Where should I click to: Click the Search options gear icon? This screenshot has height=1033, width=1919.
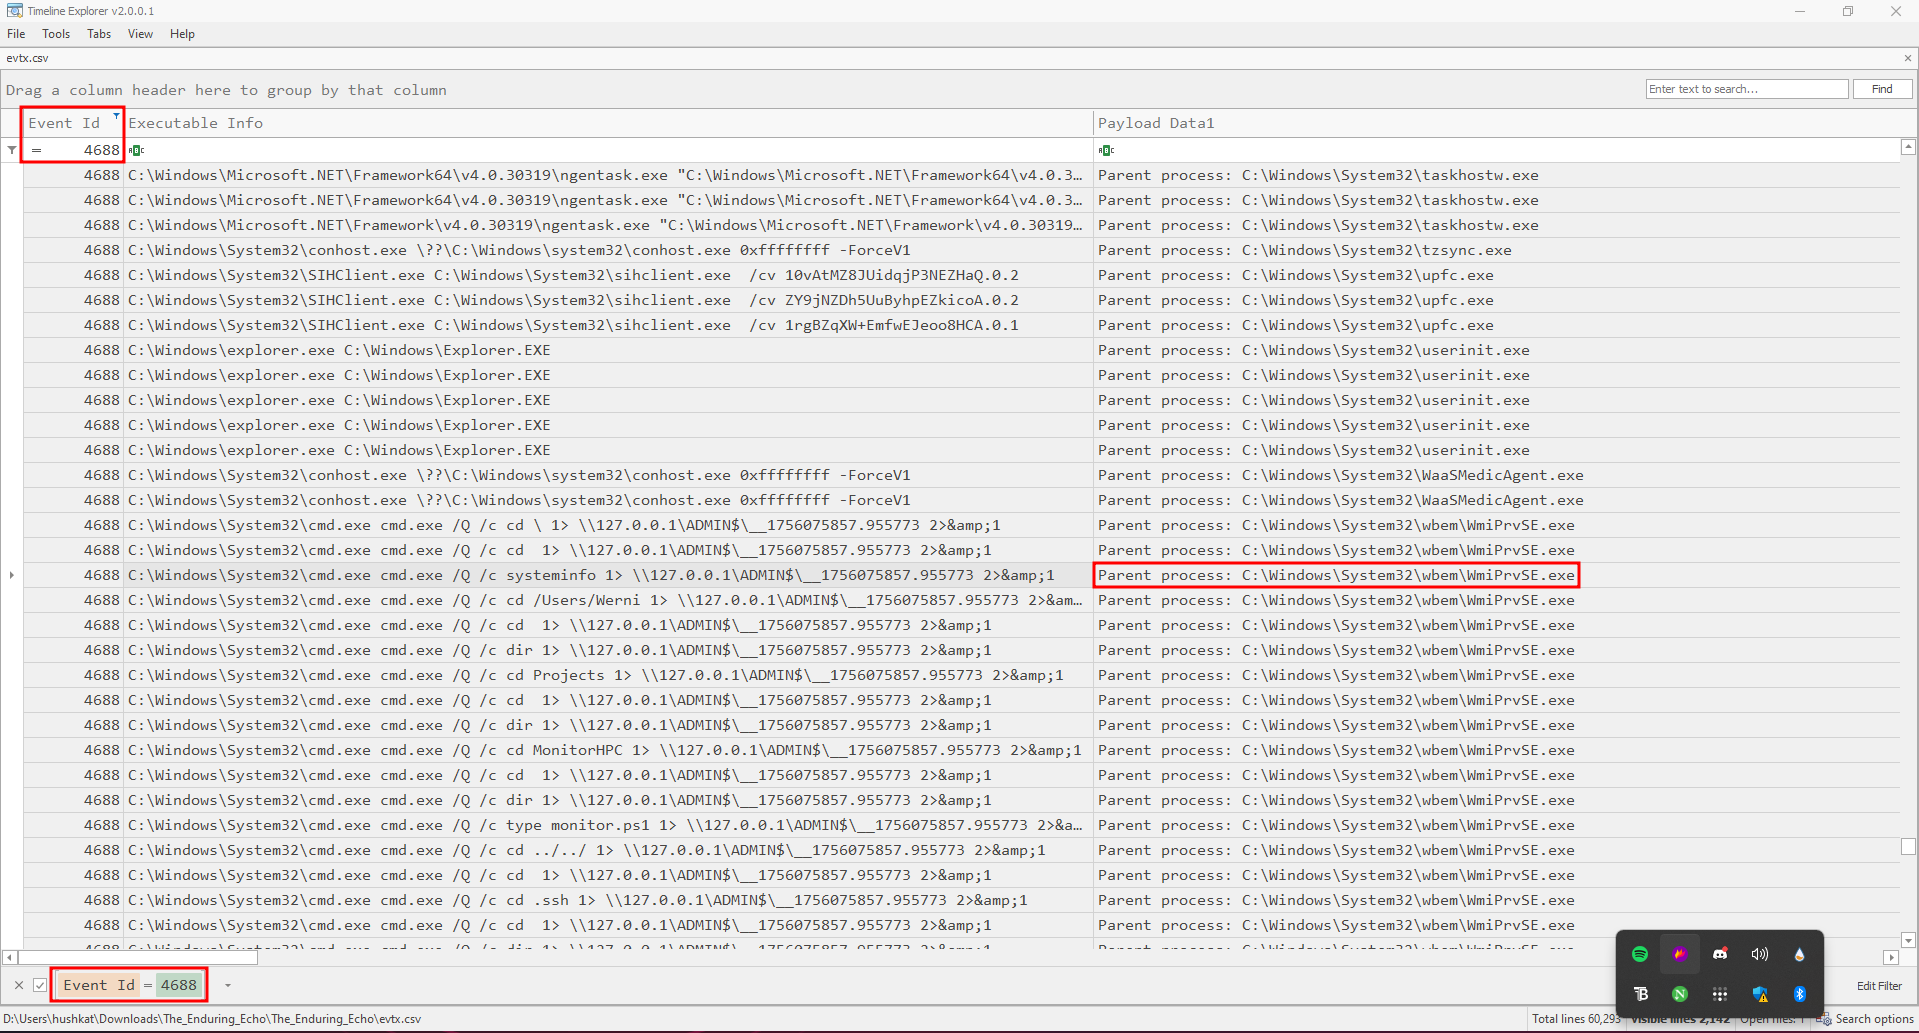[x=1825, y=1019]
